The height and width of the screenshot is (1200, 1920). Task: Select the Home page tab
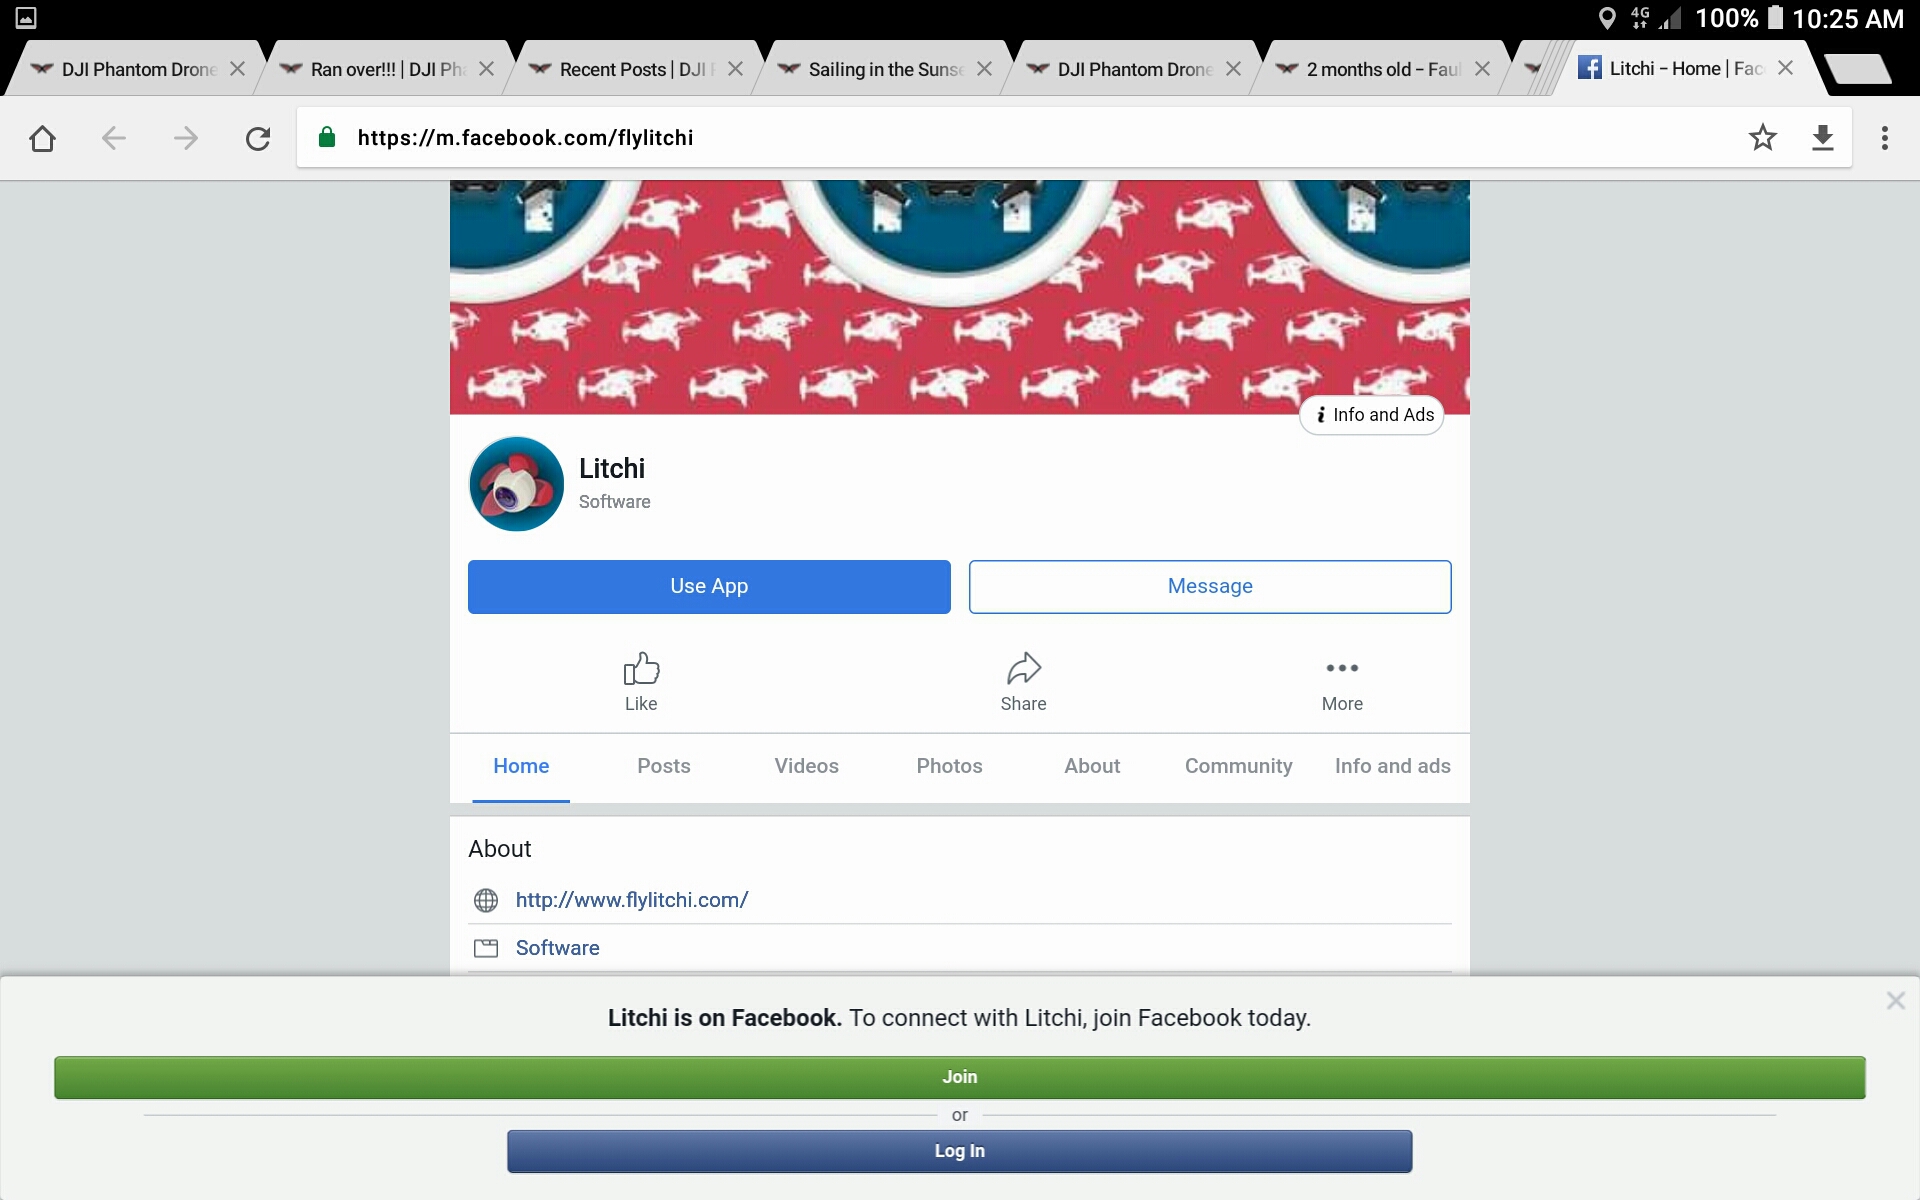pos(521,766)
